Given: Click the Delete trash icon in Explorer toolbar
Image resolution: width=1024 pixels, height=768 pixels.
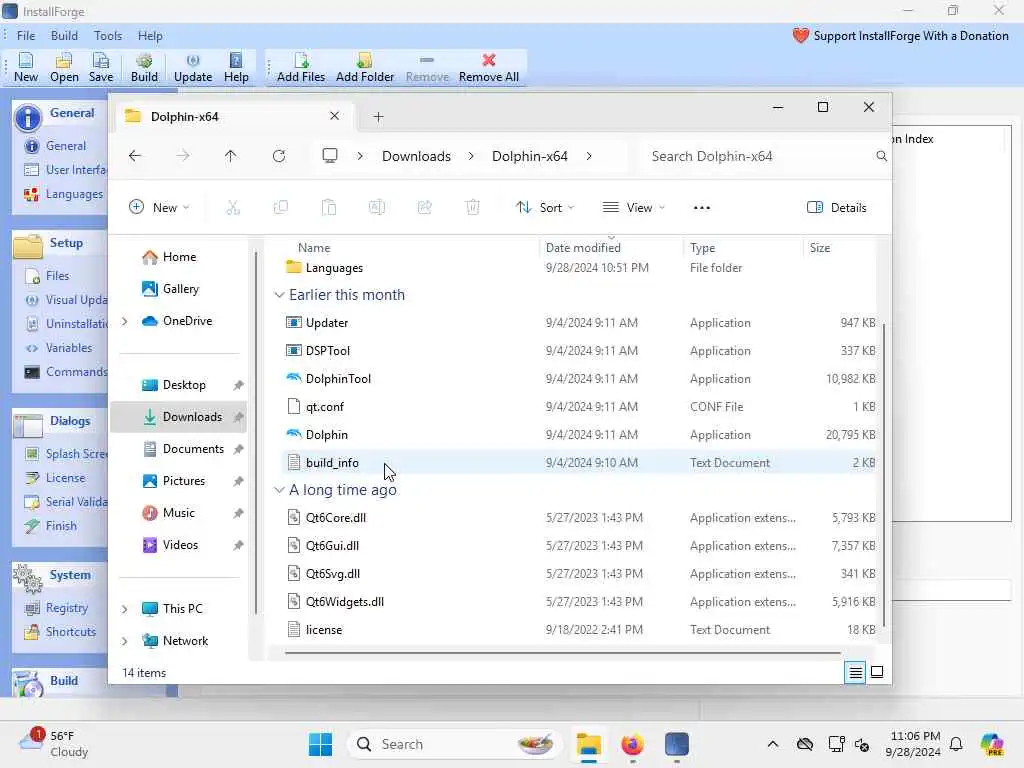Looking at the screenshot, I should (x=472, y=208).
